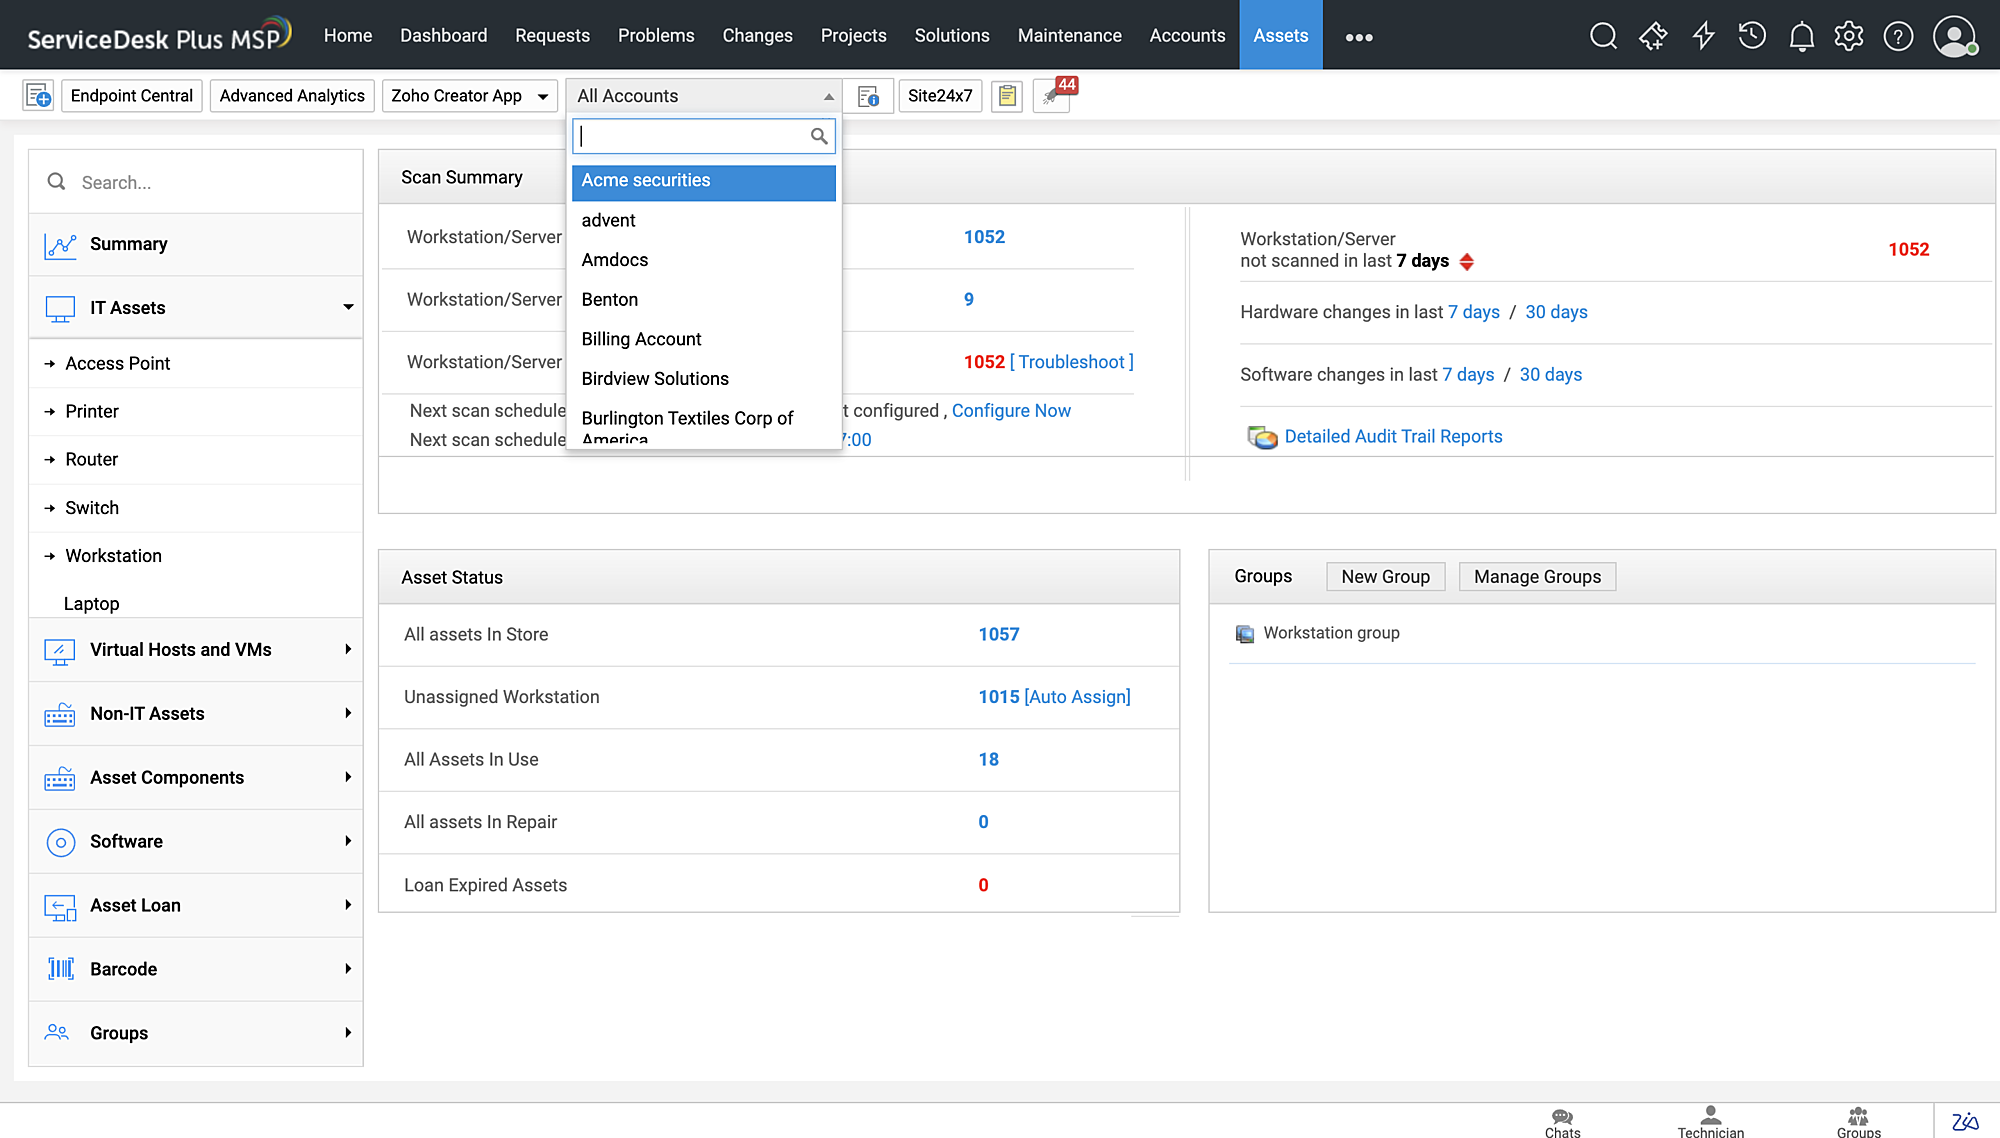Open the user profile avatar
2000x1138 pixels.
click(x=1954, y=37)
